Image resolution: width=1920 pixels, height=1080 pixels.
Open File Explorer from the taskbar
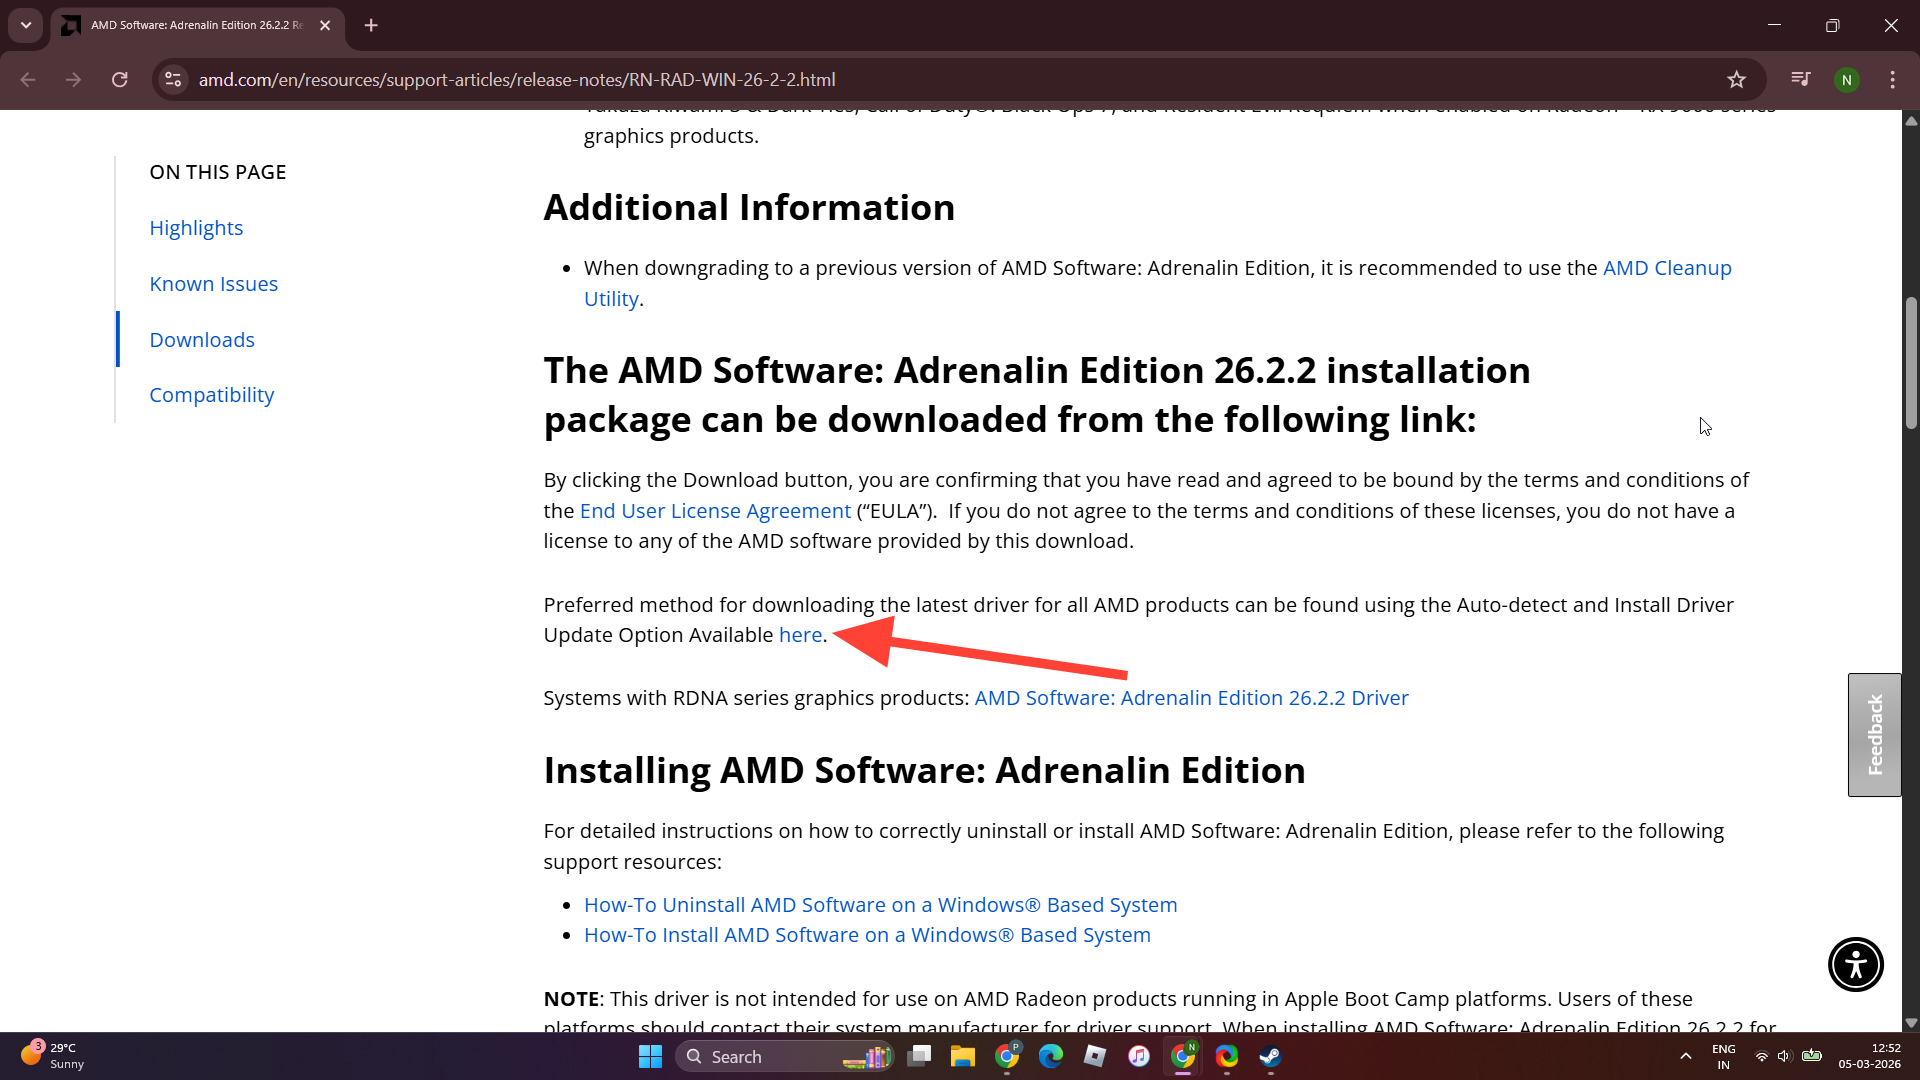pyautogui.click(x=962, y=1056)
